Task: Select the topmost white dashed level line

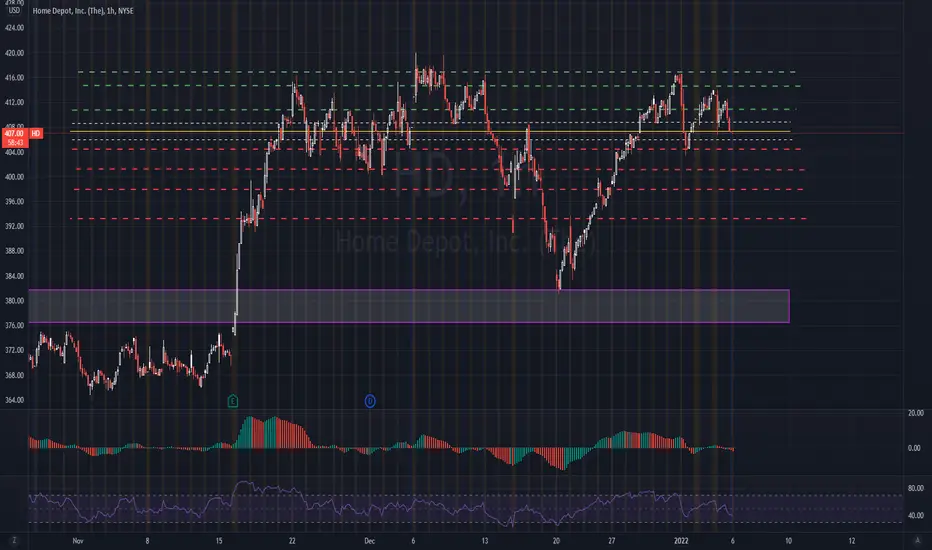Action: (430, 122)
